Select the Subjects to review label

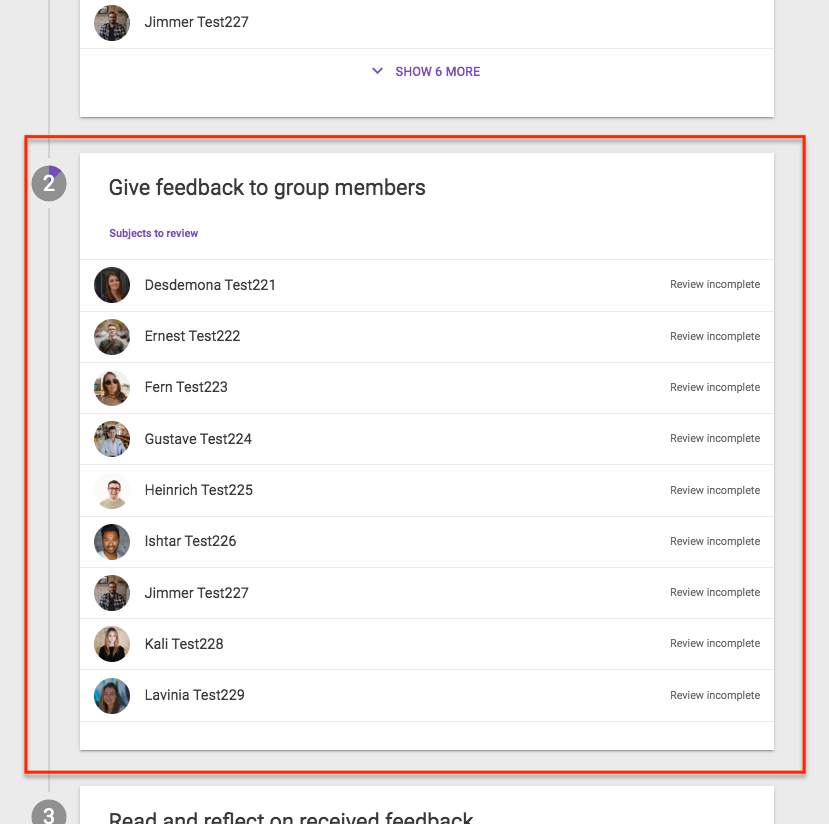(153, 233)
